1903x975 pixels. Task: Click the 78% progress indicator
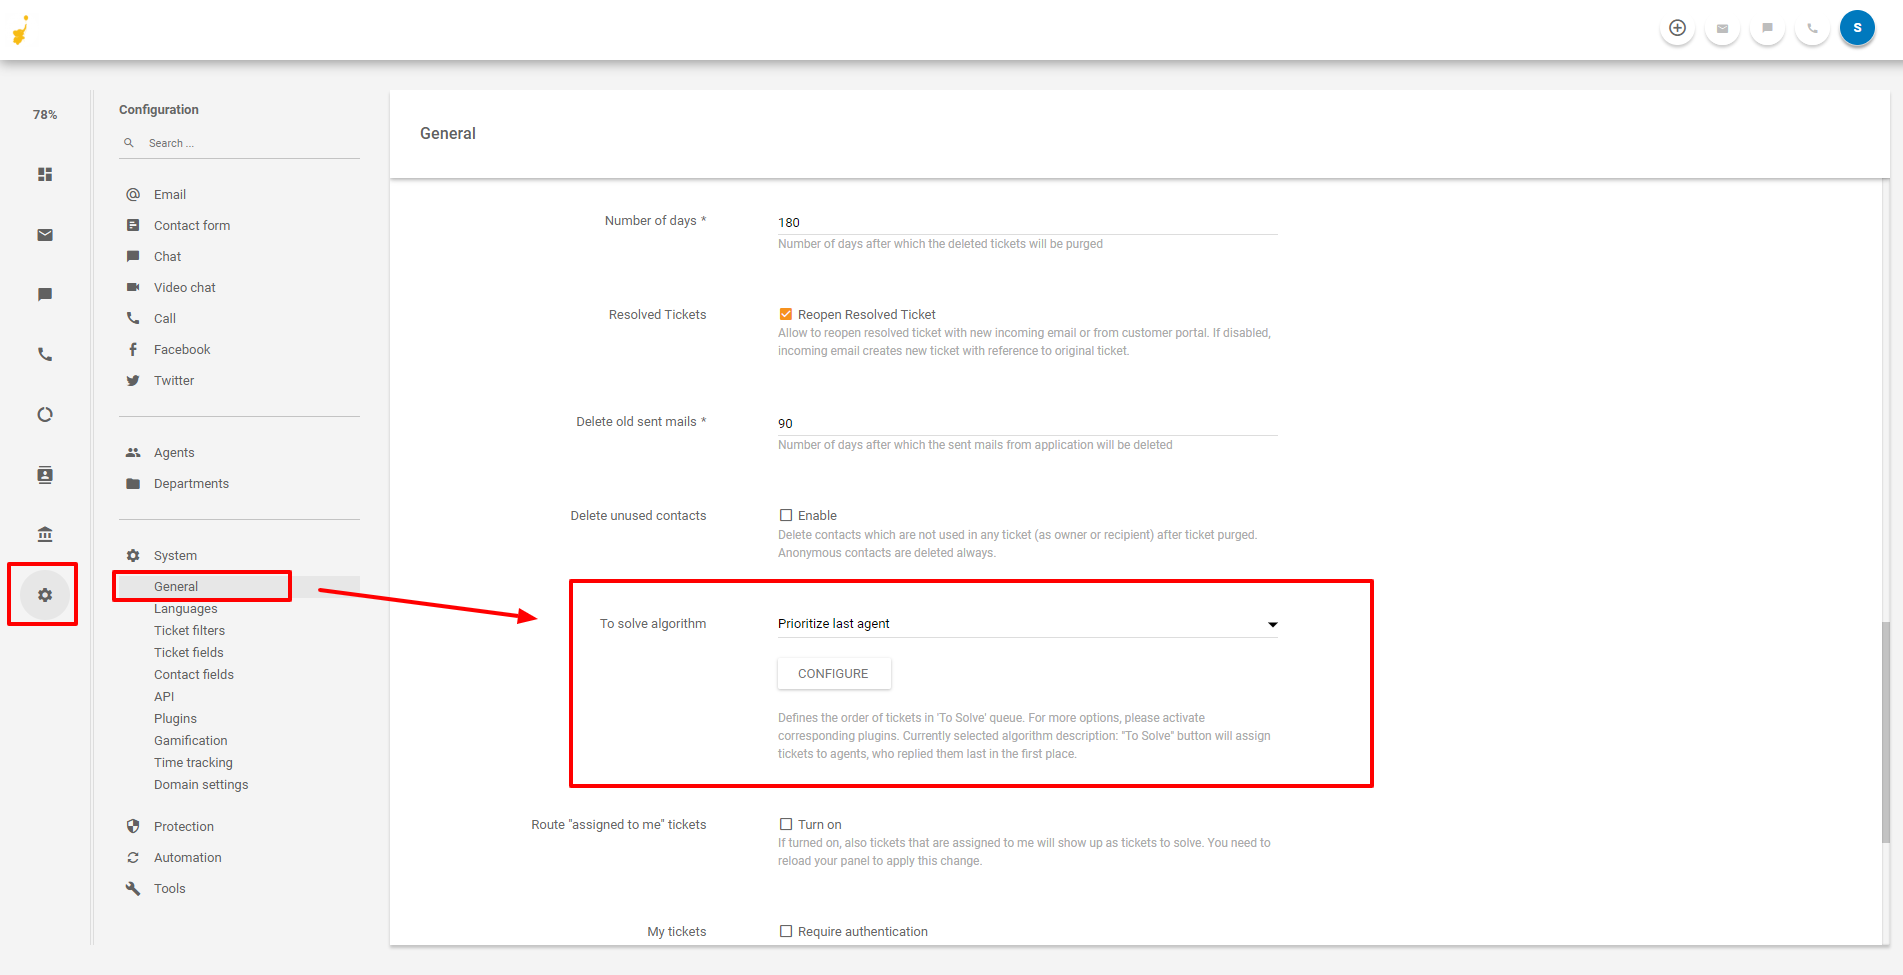45,115
